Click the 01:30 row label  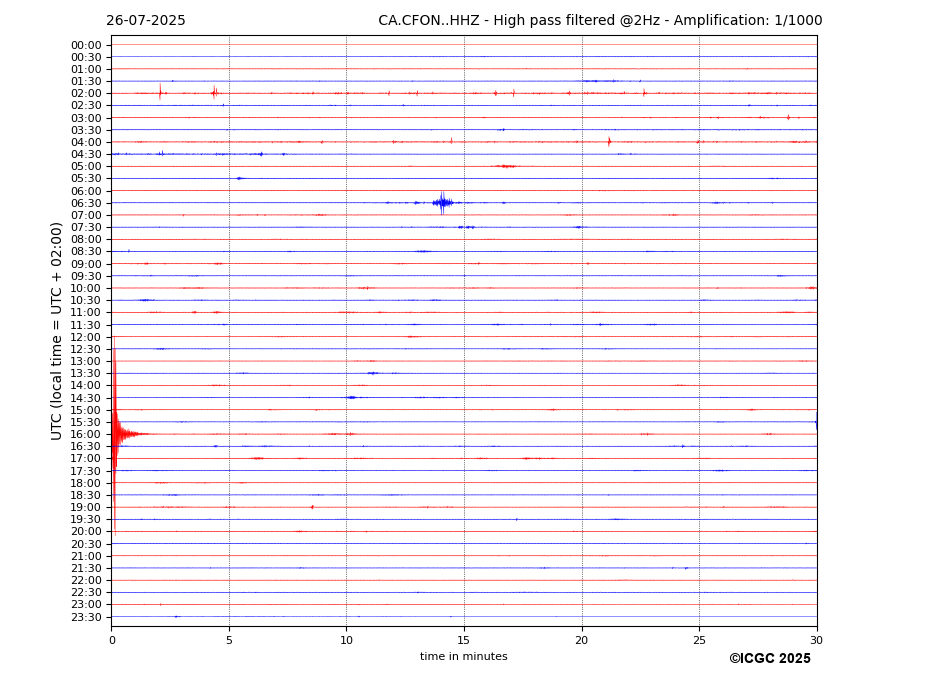[86, 82]
